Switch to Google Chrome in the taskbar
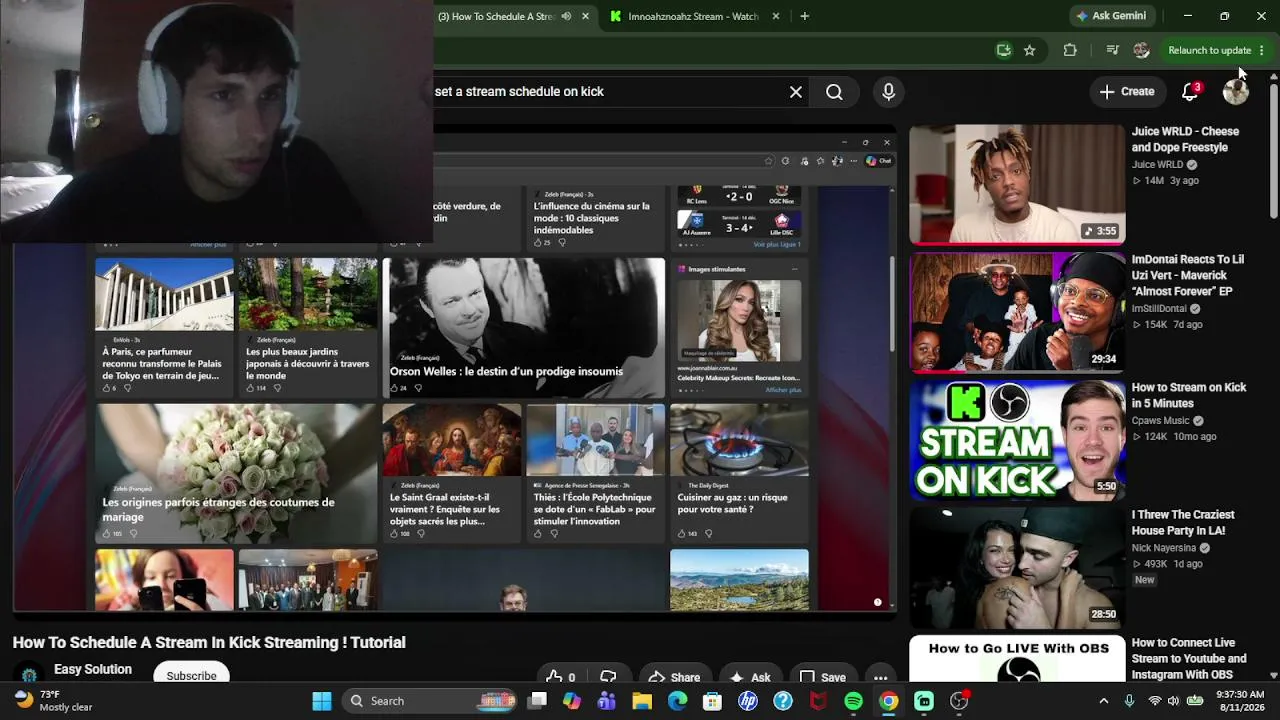Viewport: 1280px width, 720px height. (888, 701)
